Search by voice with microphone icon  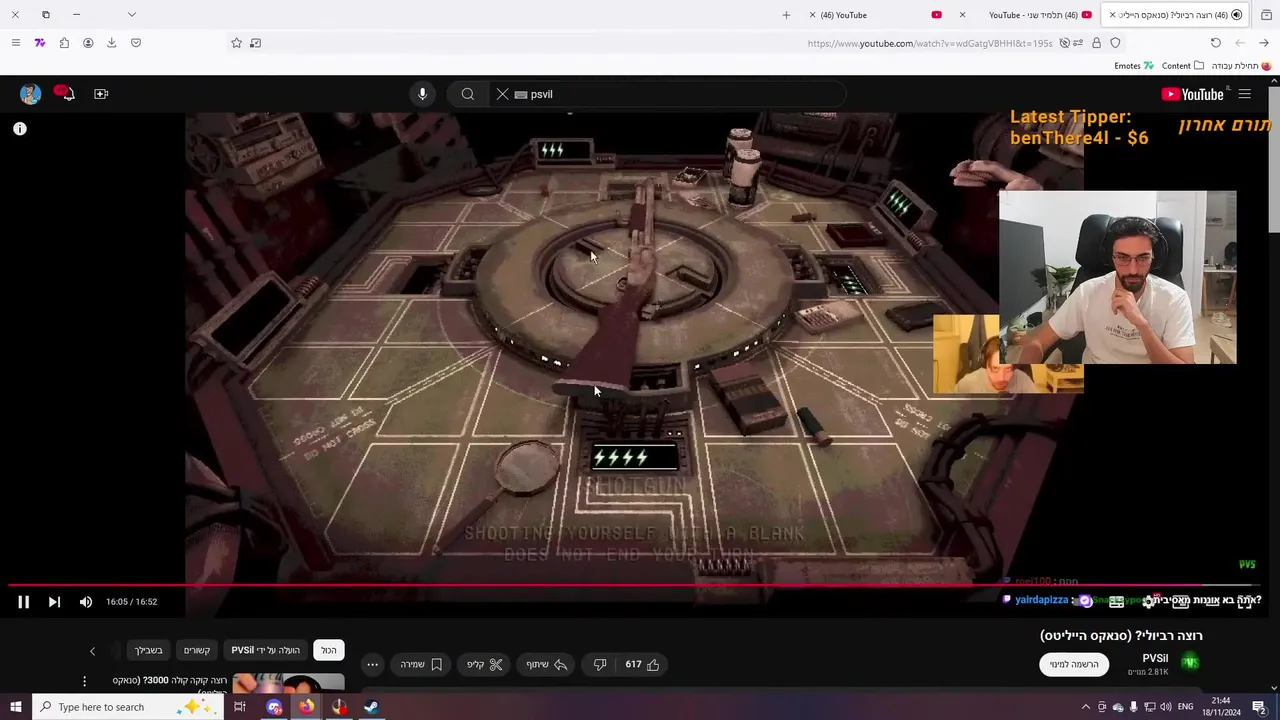(x=422, y=94)
